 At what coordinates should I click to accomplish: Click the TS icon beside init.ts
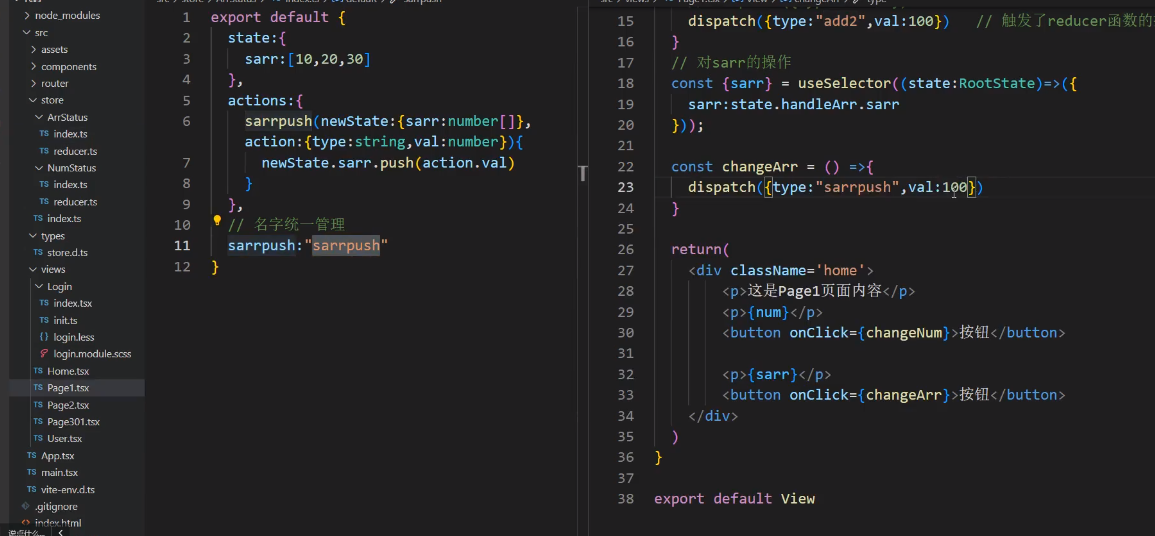coord(45,320)
